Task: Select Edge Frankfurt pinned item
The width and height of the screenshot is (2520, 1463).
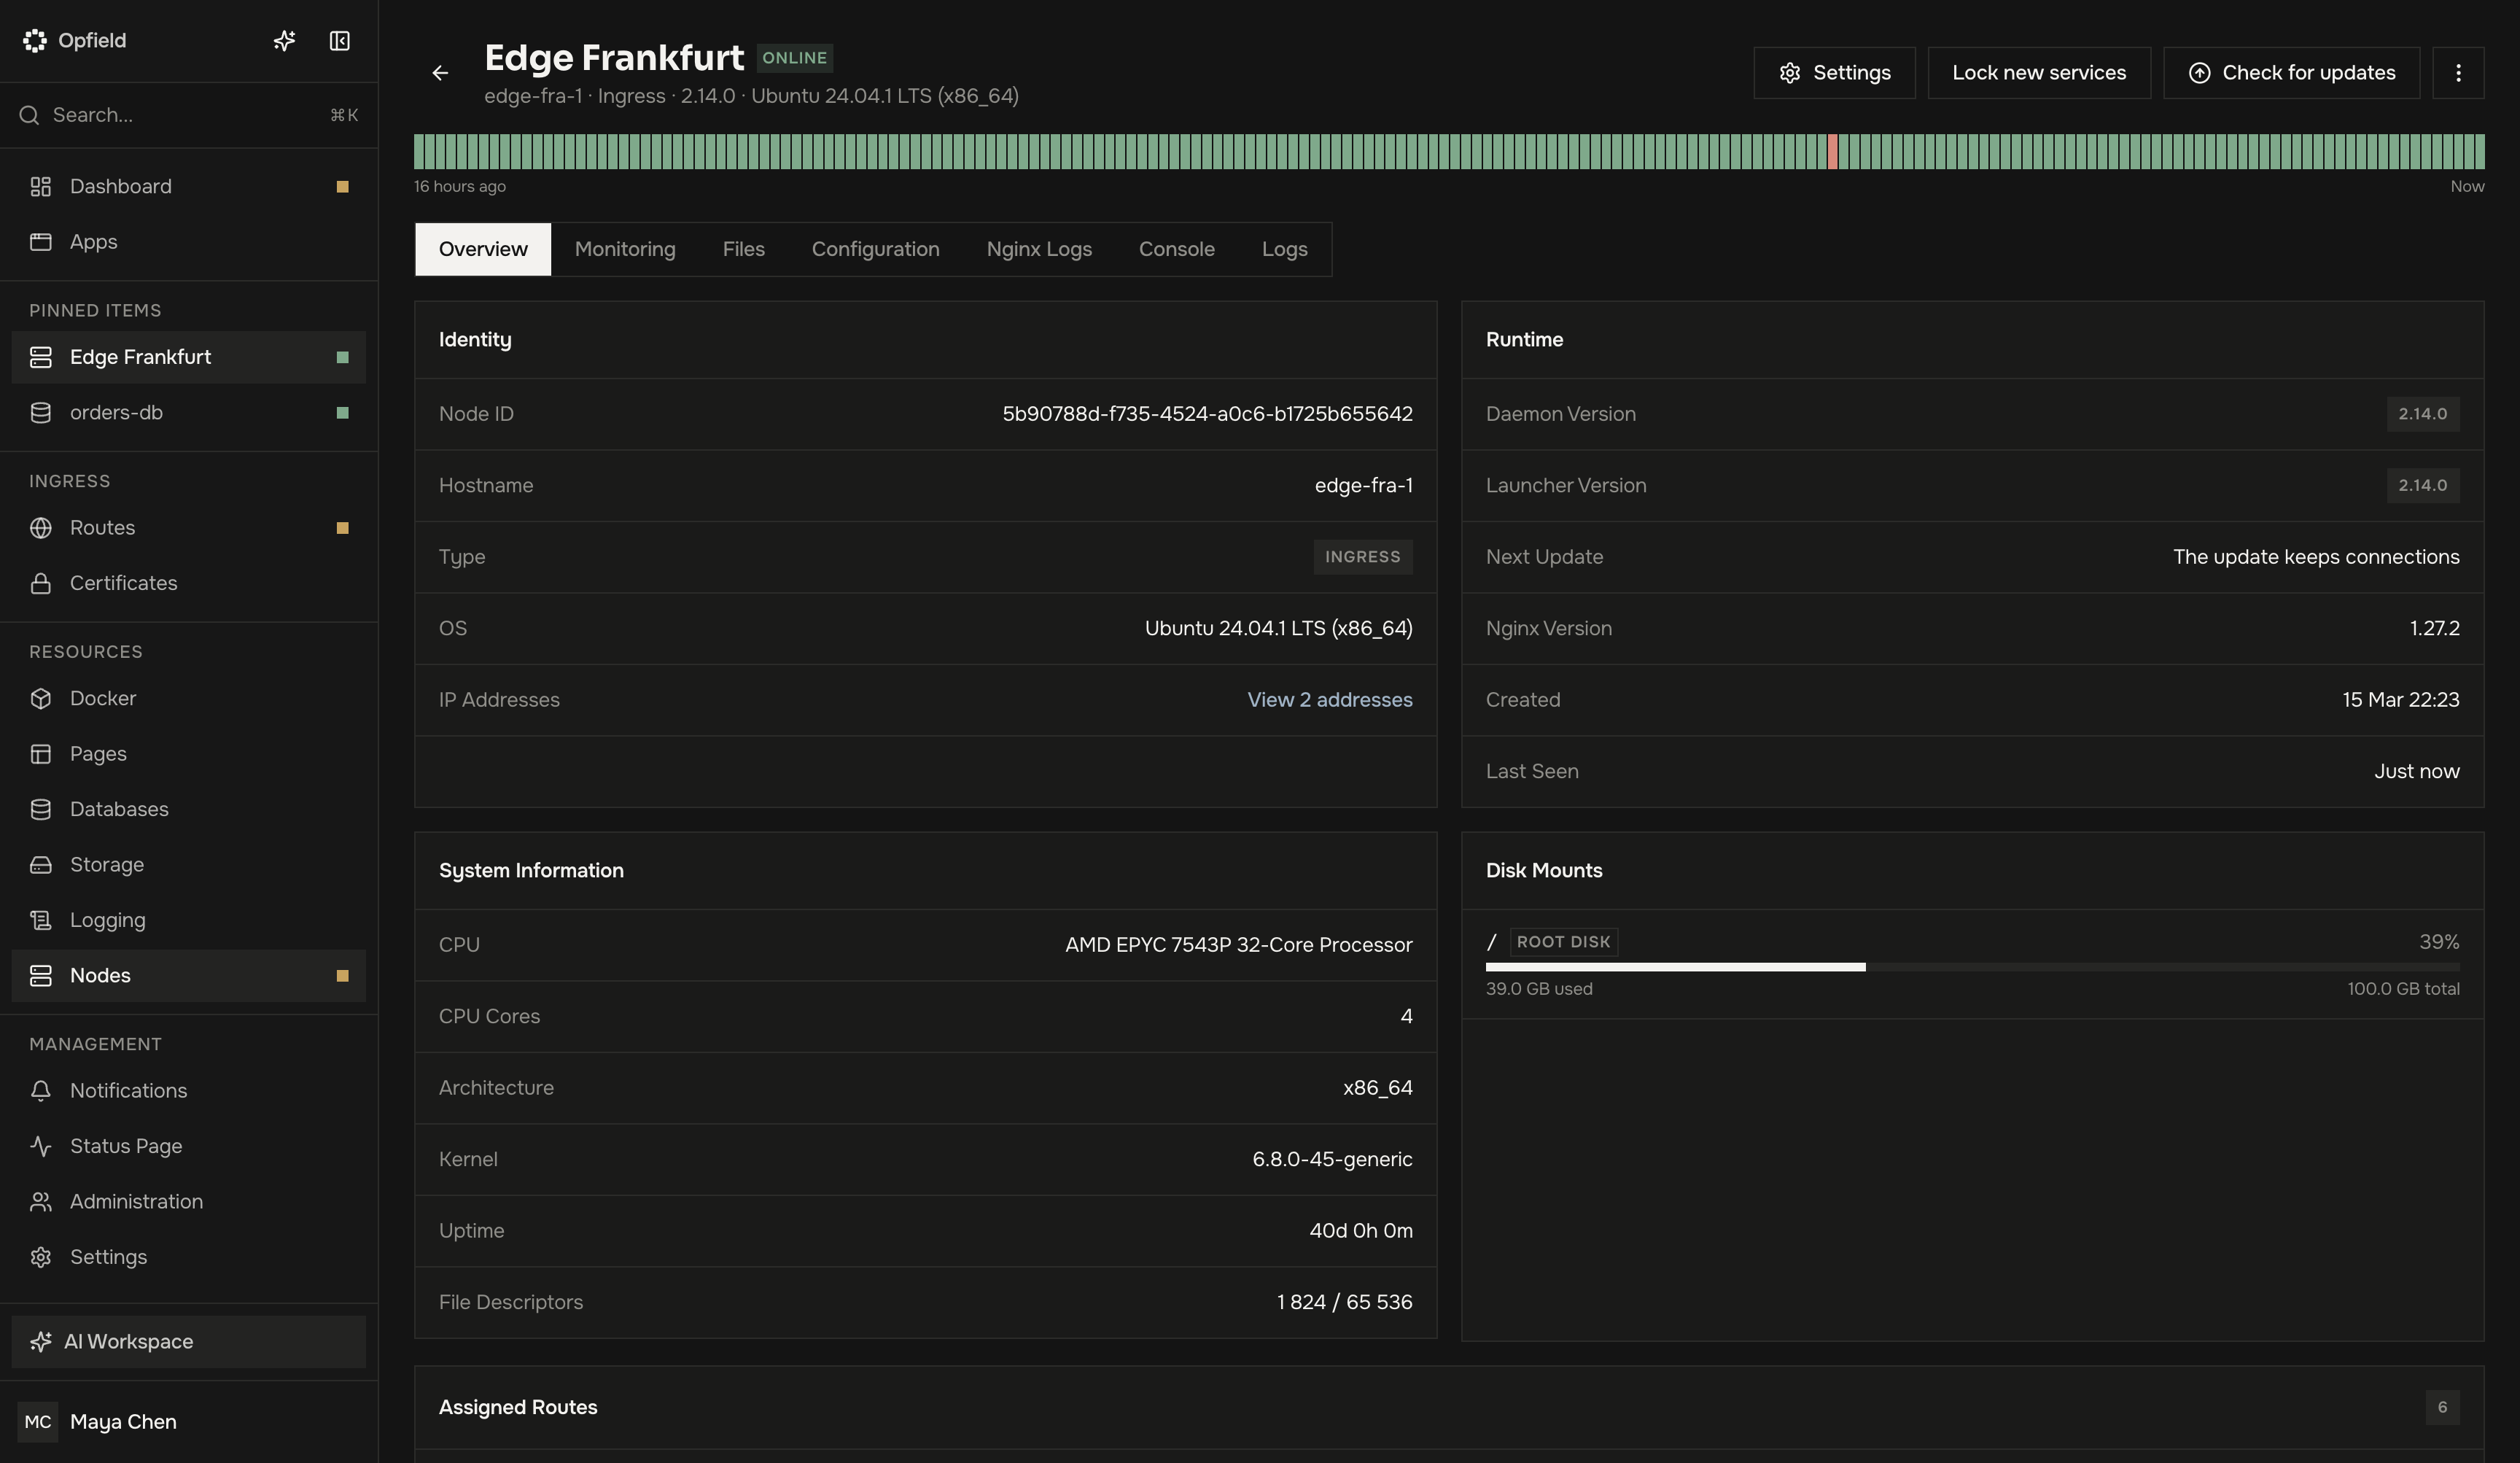Action: 189,357
